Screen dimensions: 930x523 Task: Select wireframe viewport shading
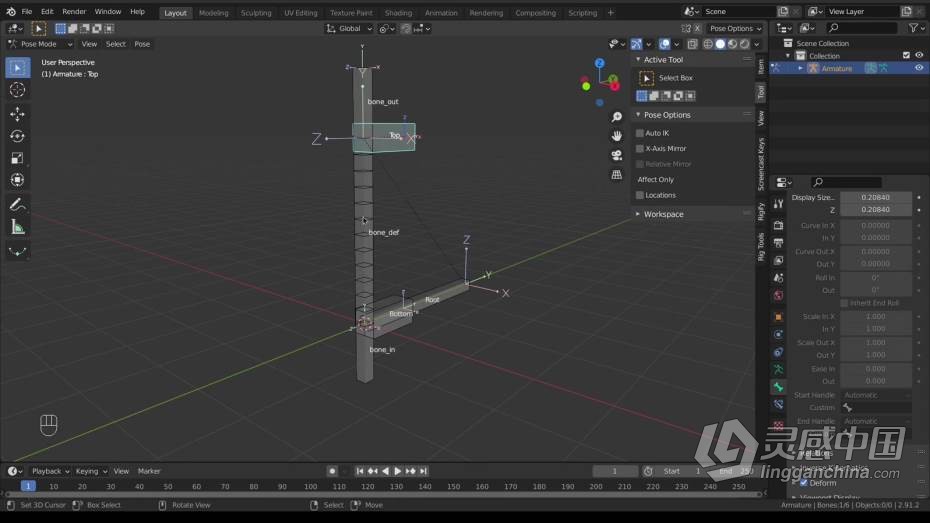click(x=708, y=44)
